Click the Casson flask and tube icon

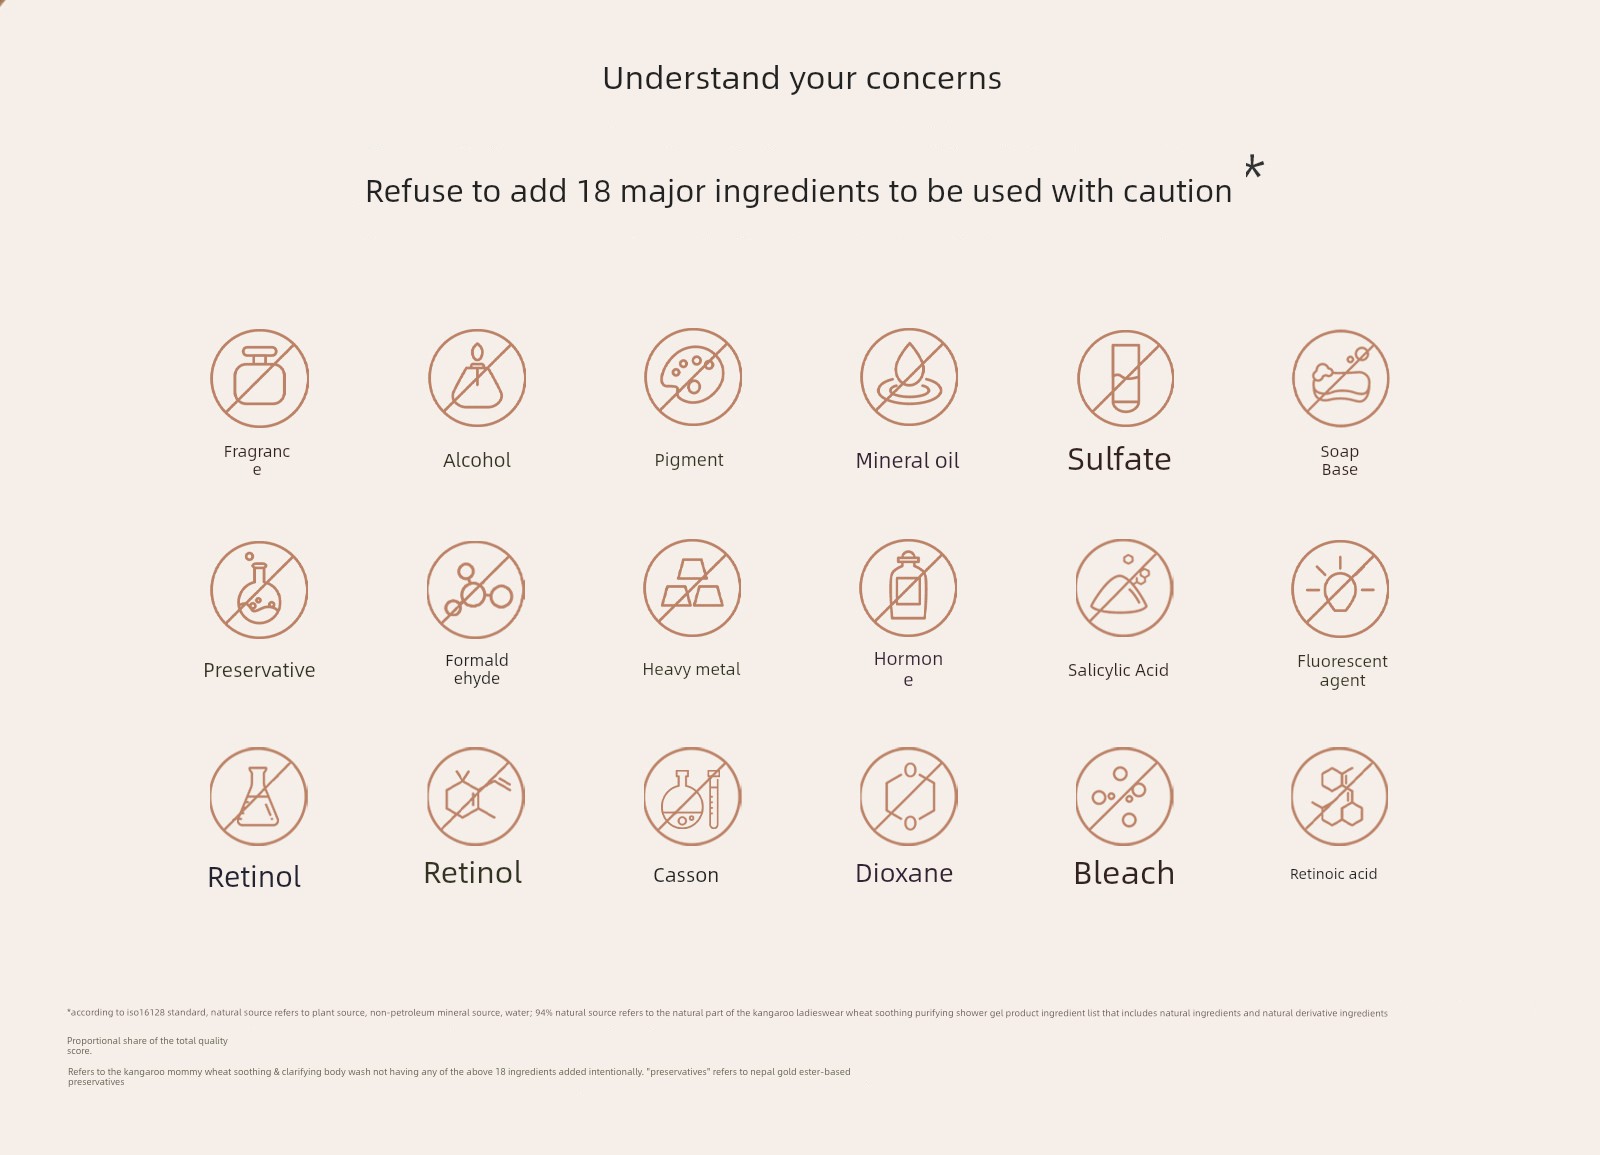point(692,797)
